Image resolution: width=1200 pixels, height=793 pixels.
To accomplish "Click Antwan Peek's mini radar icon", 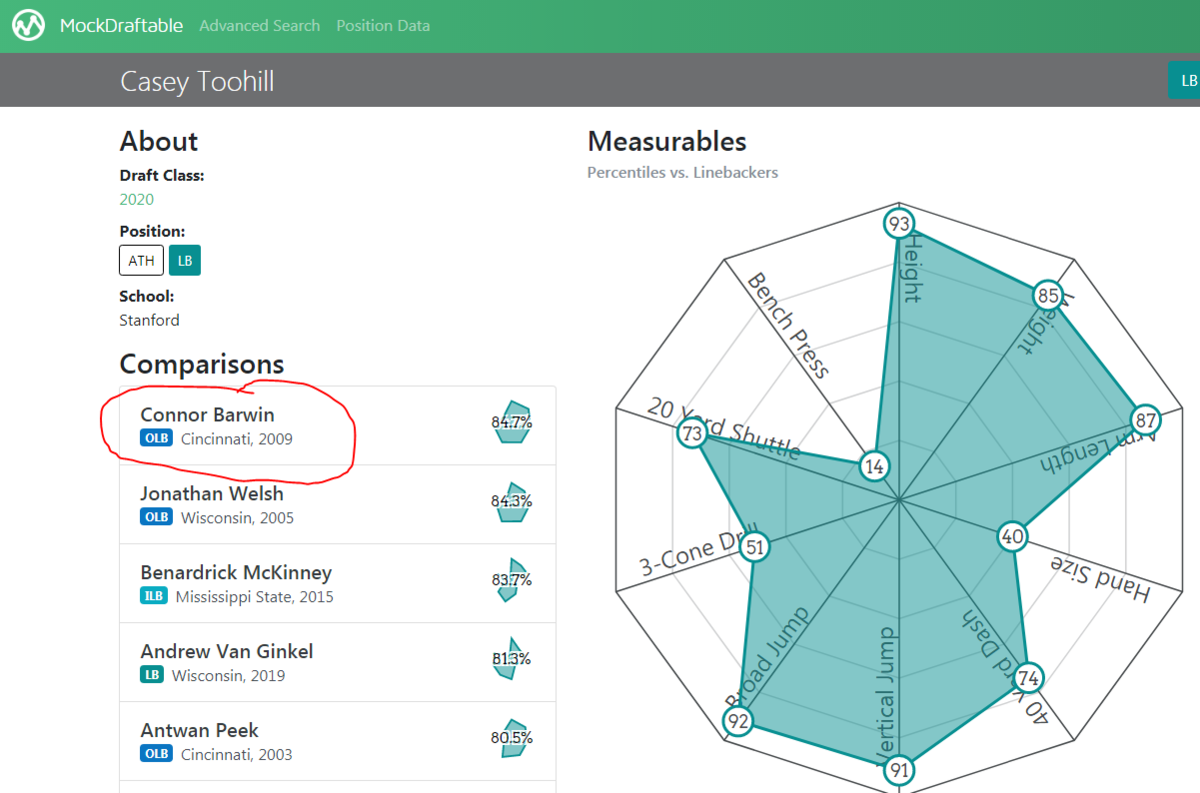I will coord(512,739).
